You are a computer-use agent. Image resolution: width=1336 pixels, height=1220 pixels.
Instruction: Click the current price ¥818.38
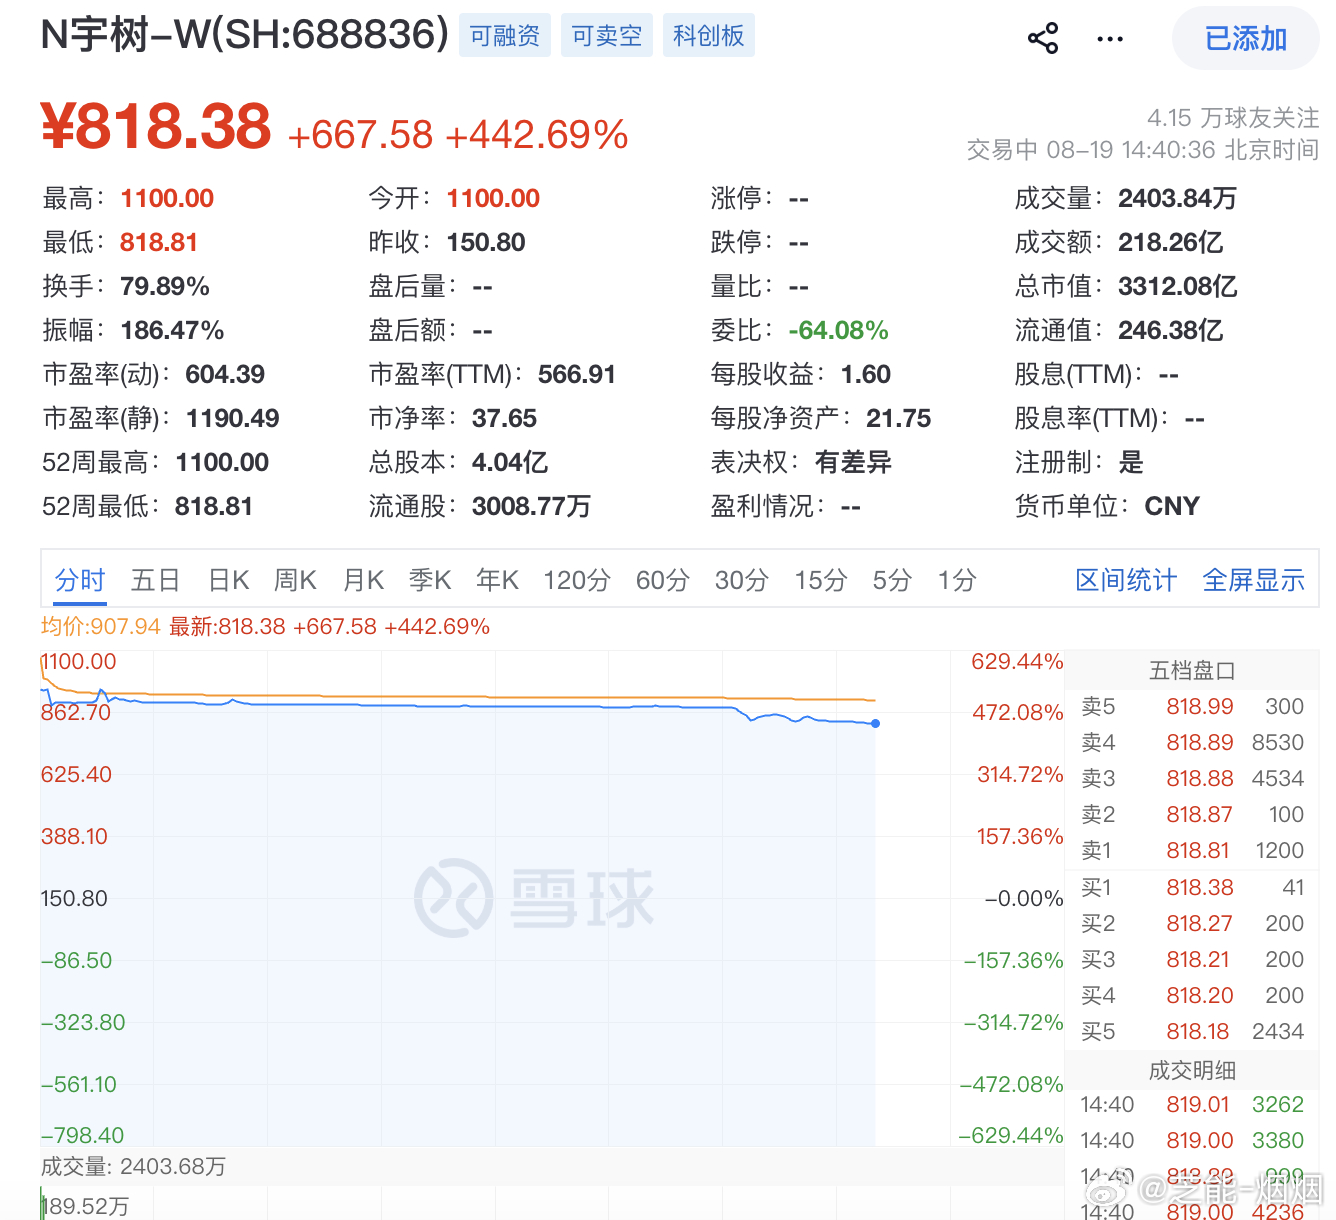point(156,127)
